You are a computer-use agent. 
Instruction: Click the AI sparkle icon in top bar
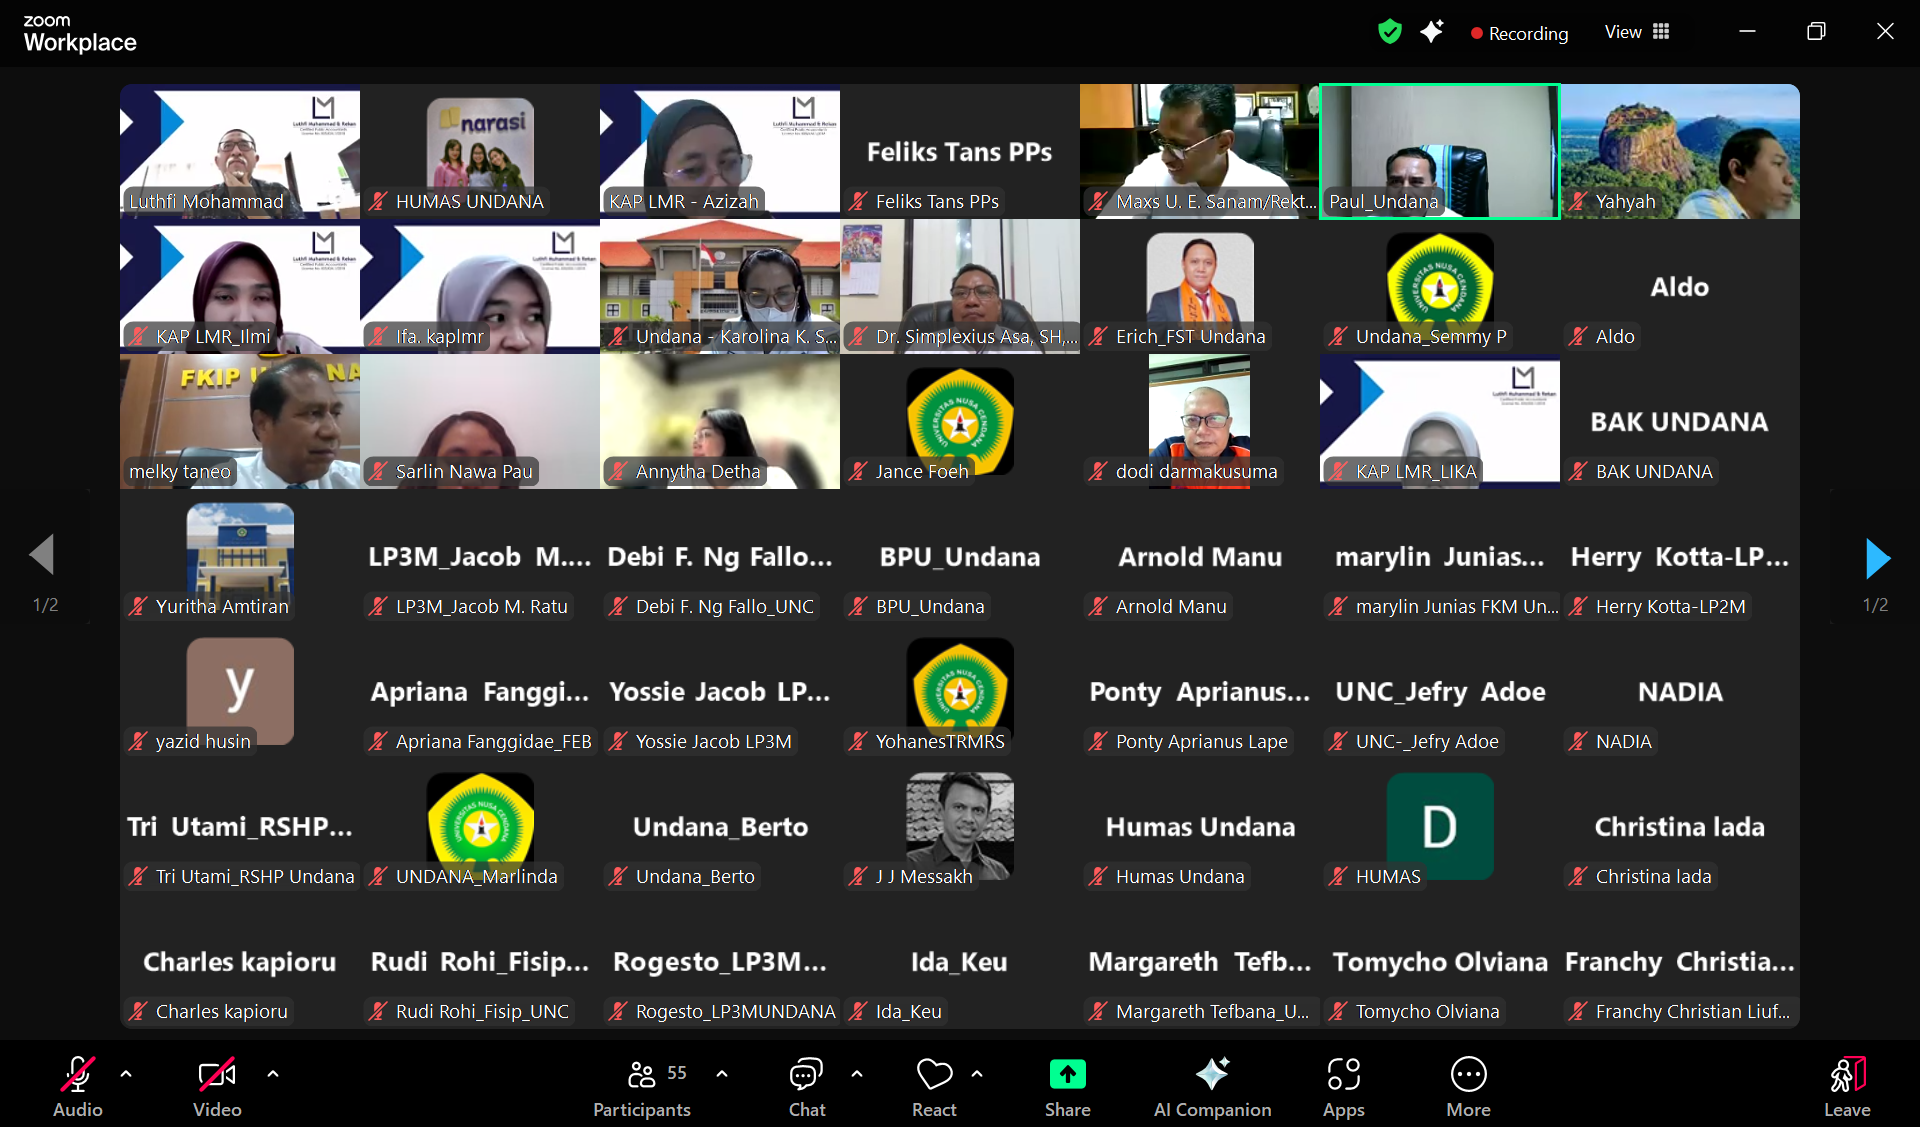tap(1431, 32)
